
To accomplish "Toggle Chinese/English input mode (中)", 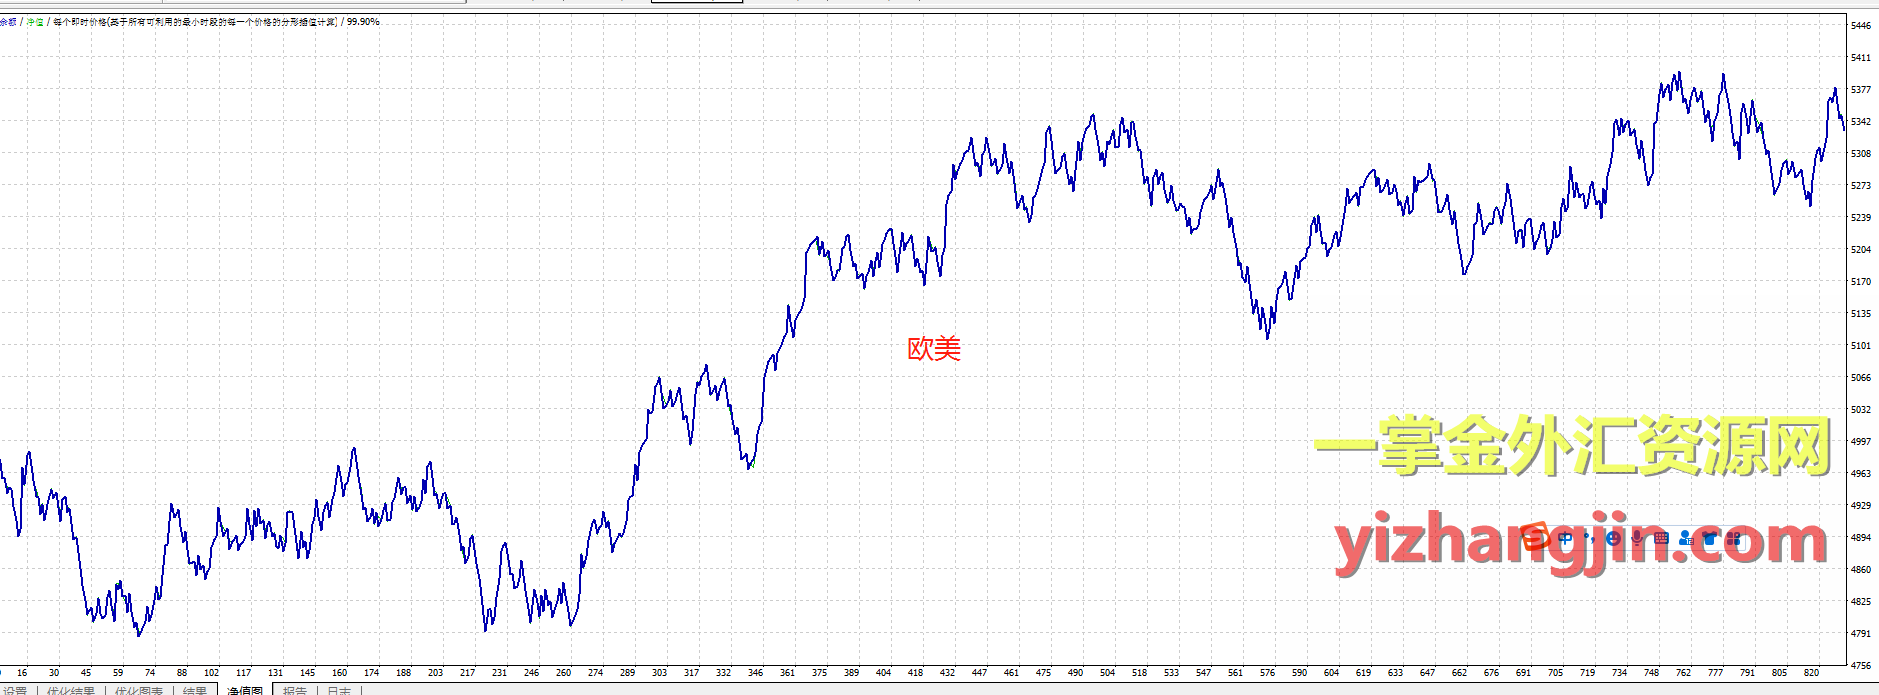I will coord(1565,538).
